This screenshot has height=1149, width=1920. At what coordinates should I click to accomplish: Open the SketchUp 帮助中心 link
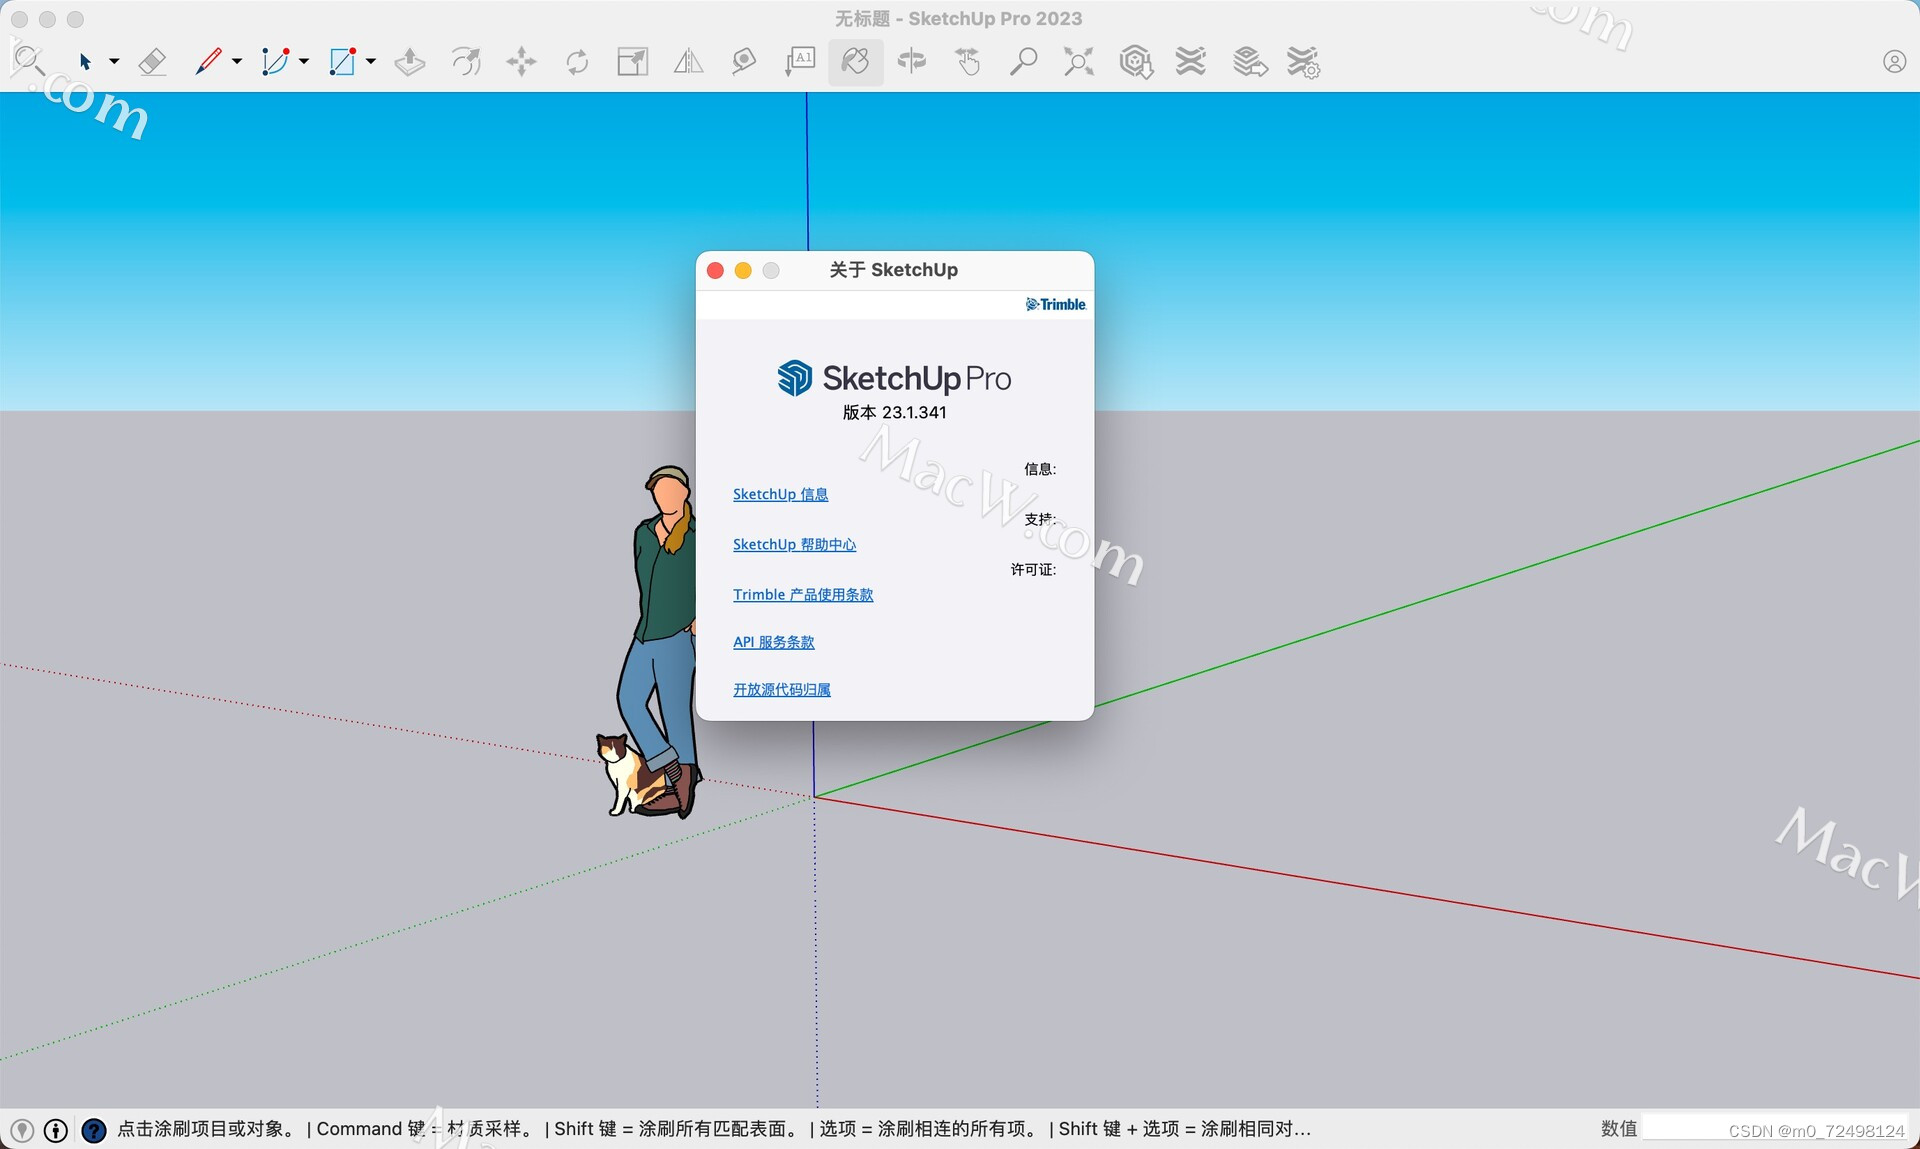(x=794, y=544)
